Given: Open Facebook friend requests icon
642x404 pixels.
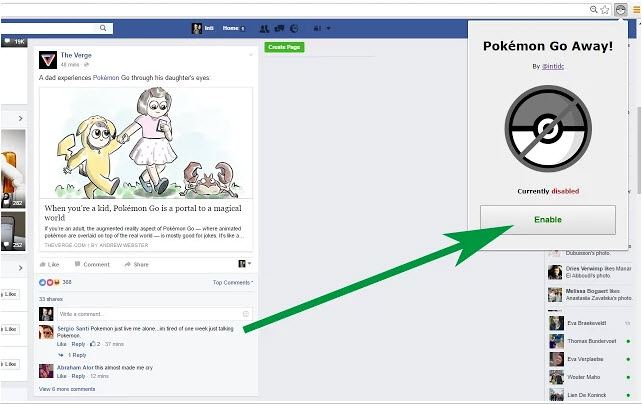Looking at the screenshot, I should (x=264, y=28).
